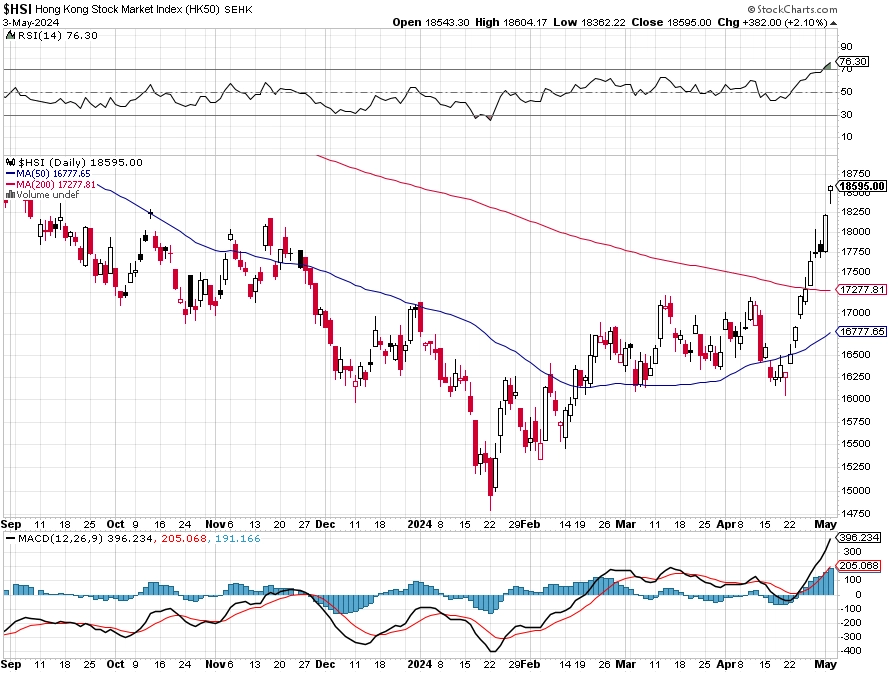Screen dimensions: 891x673
Task: Click the 2024 label on the price chart axis
Action: [x=419, y=524]
